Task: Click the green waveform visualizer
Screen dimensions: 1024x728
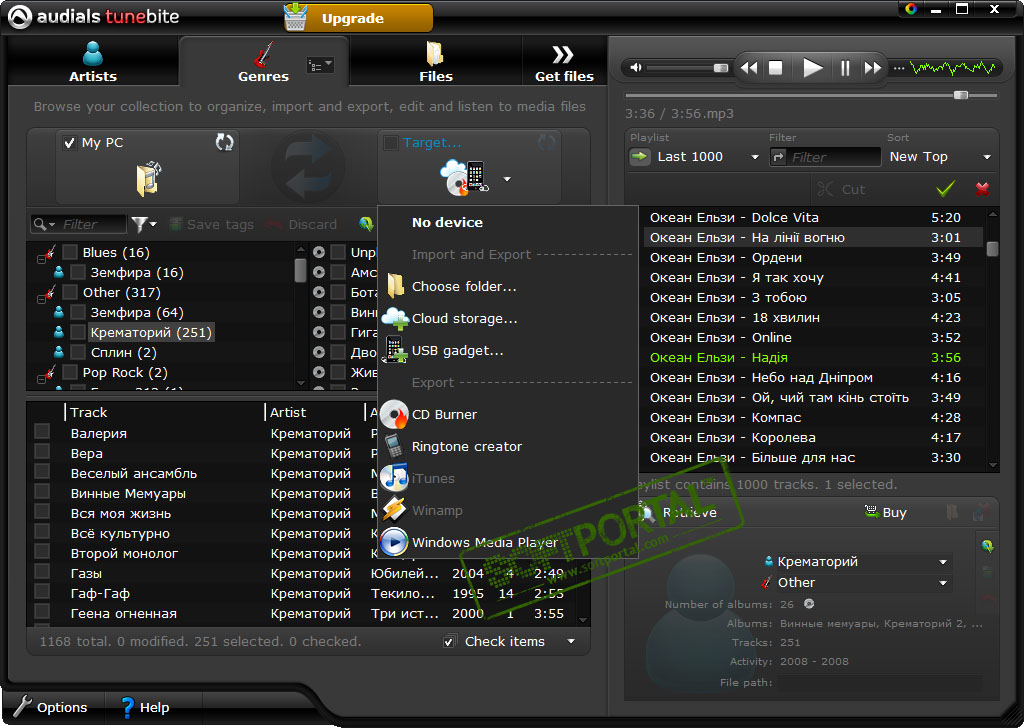Action: pos(953,68)
